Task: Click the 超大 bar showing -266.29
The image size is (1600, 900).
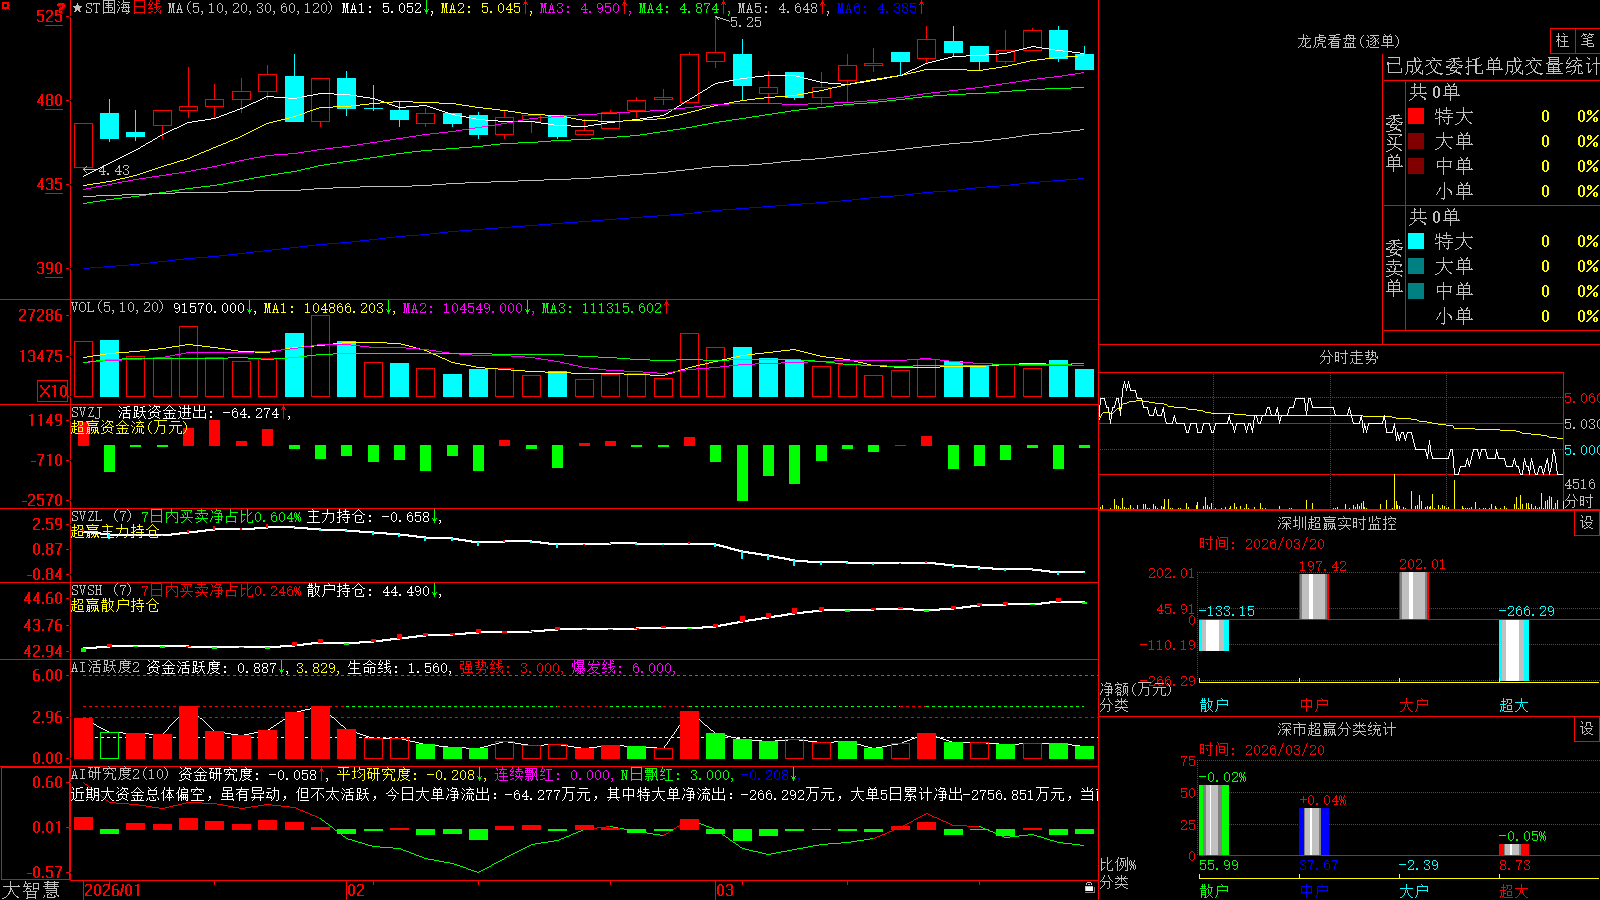Action: [x=1514, y=651]
